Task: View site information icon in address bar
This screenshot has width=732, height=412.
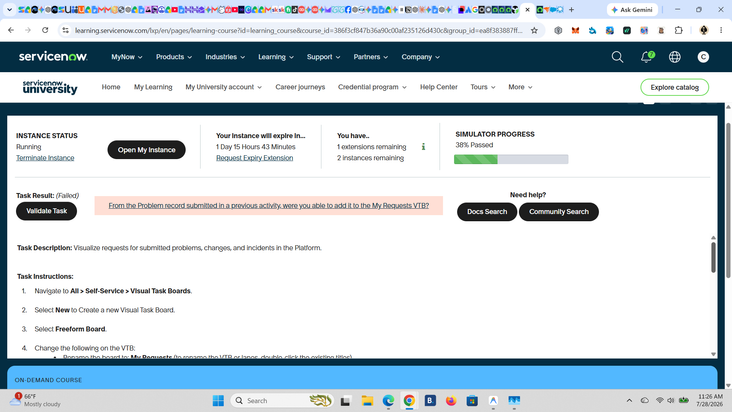Action: 66,30
